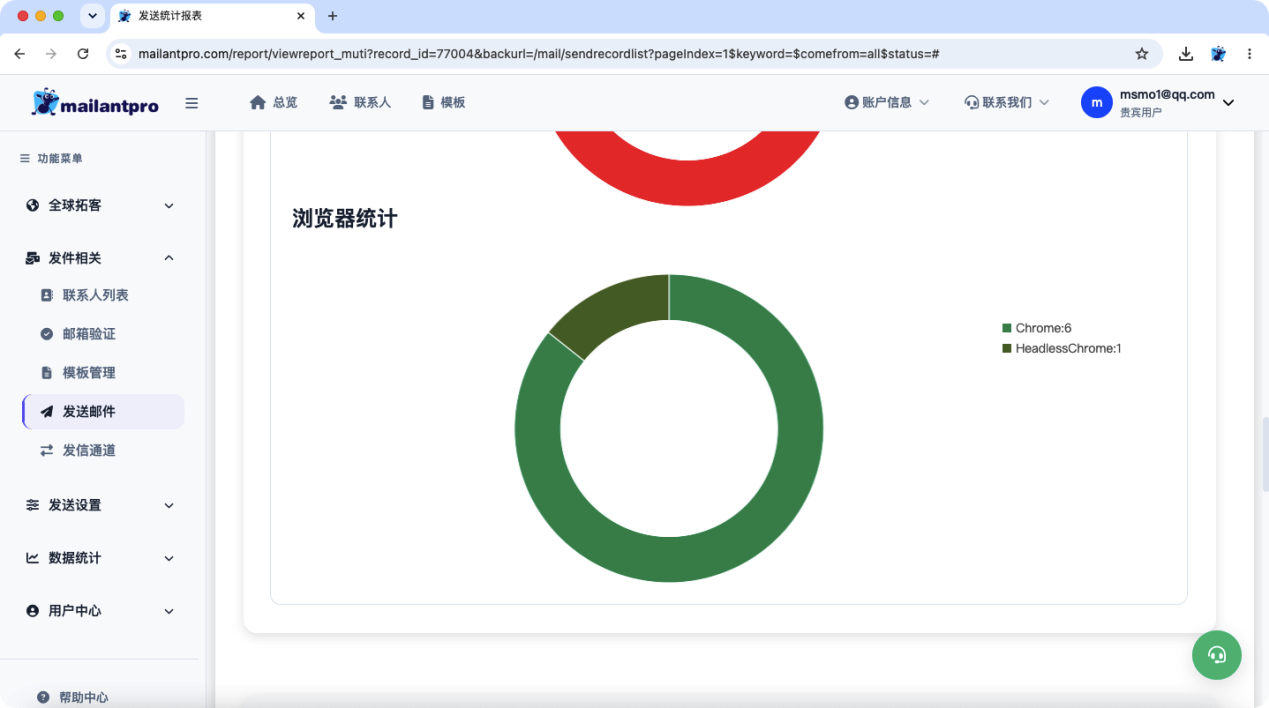Screen dimensions: 1269x708
Task: Open 模板管理 in sidebar
Action: click(89, 373)
